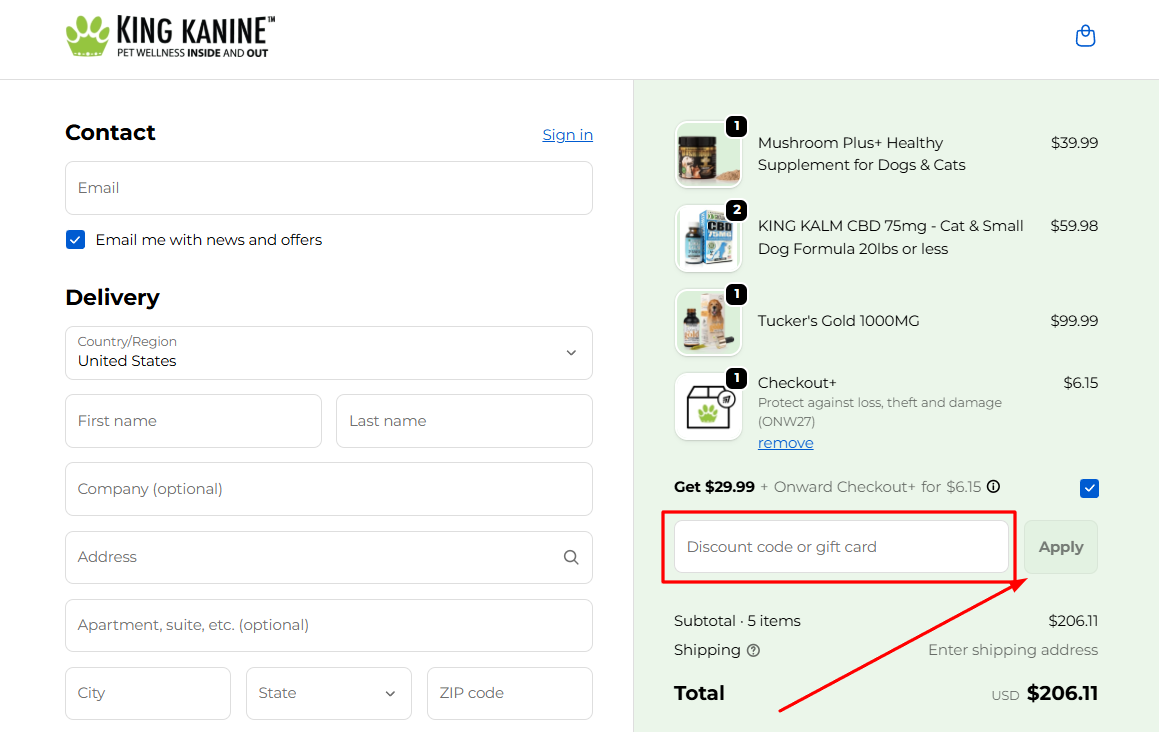Click the City field

pyautogui.click(x=148, y=694)
